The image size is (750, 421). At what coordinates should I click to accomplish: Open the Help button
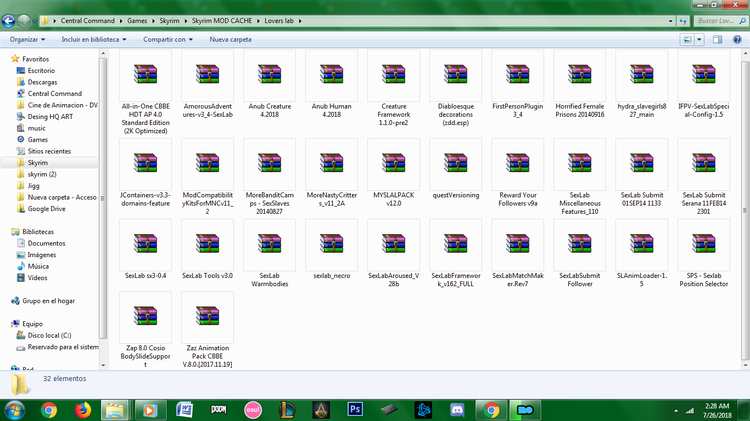[737, 40]
